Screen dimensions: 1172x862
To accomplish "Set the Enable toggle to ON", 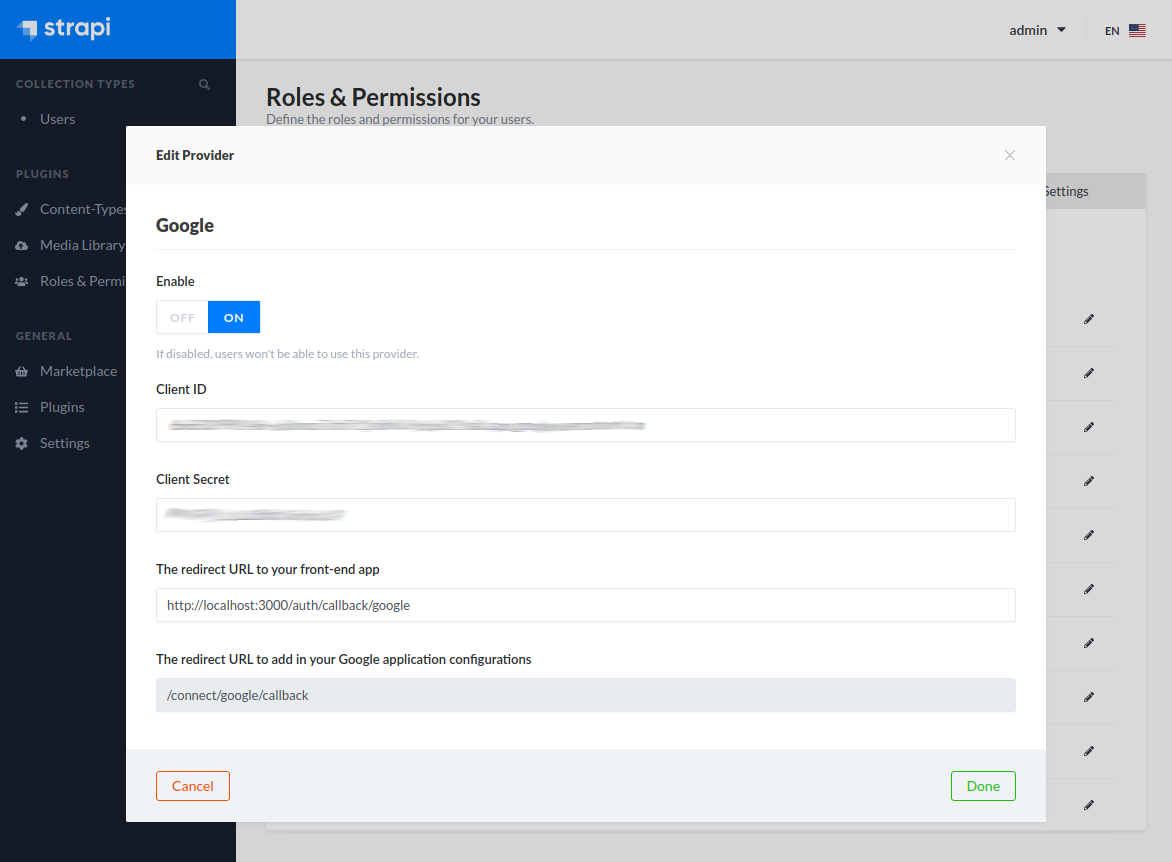I will tap(234, 318).
